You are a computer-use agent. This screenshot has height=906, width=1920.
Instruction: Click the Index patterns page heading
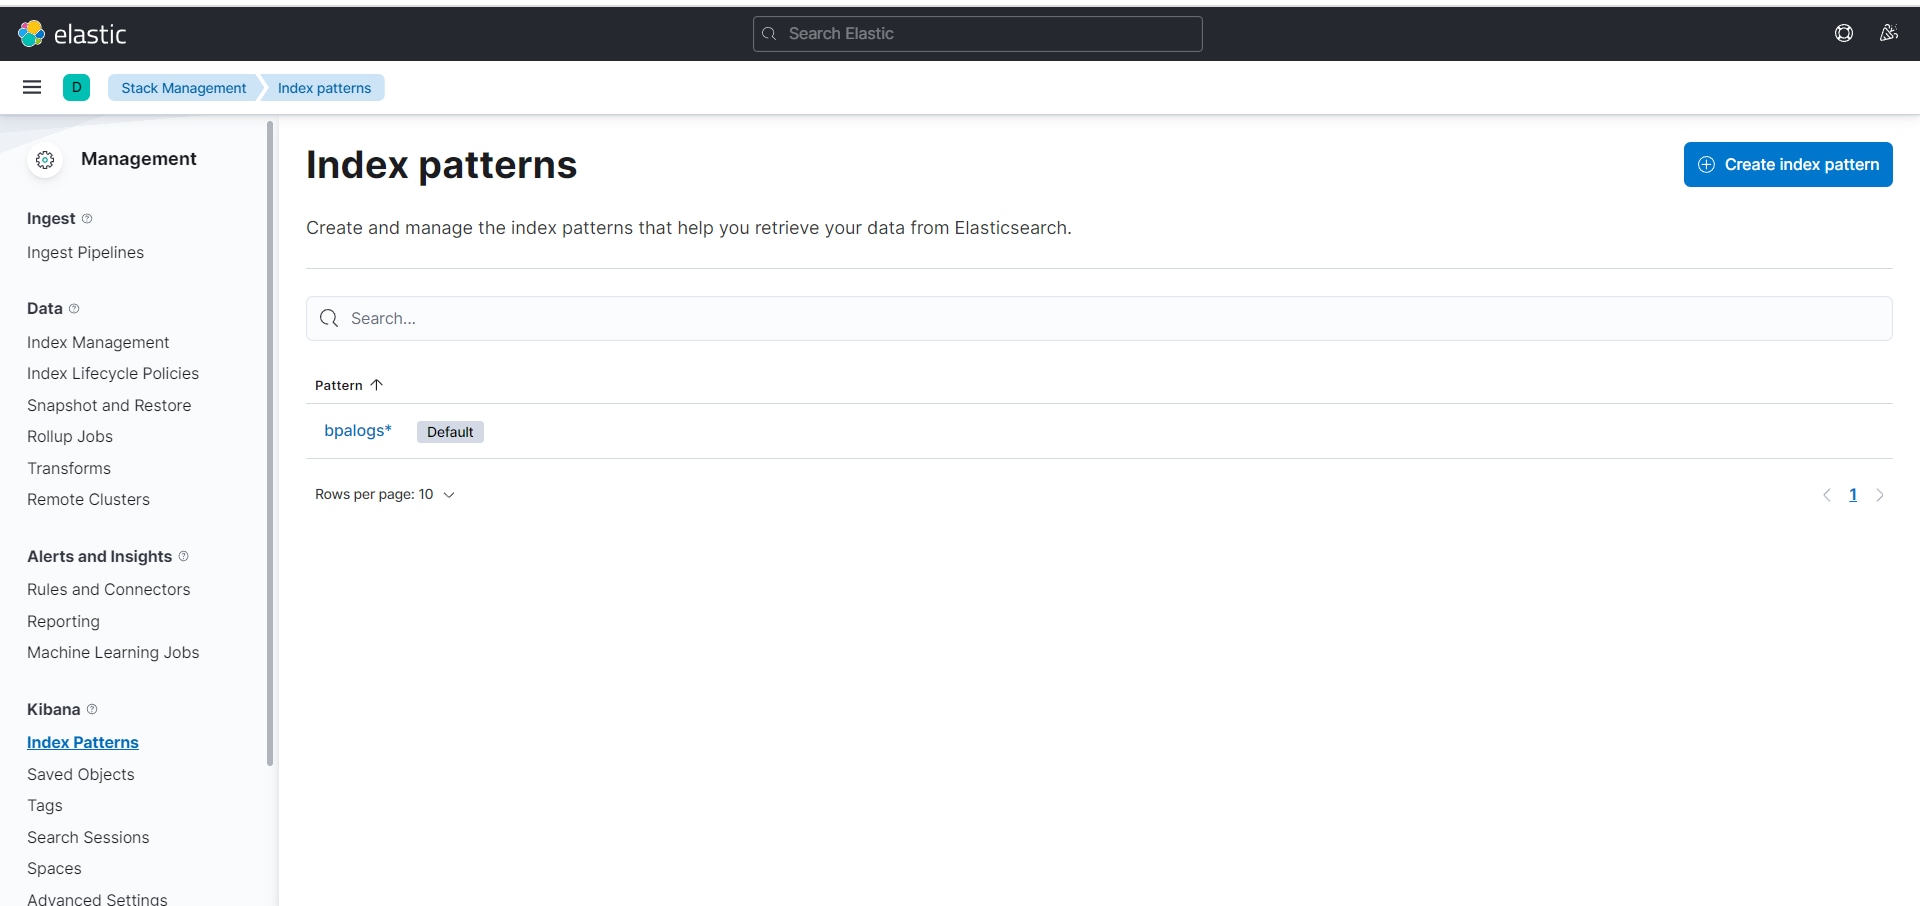pos(441,165)
